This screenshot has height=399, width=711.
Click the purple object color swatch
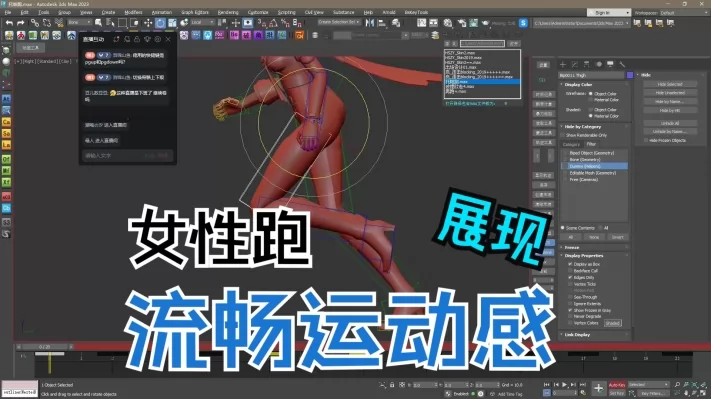630,75
